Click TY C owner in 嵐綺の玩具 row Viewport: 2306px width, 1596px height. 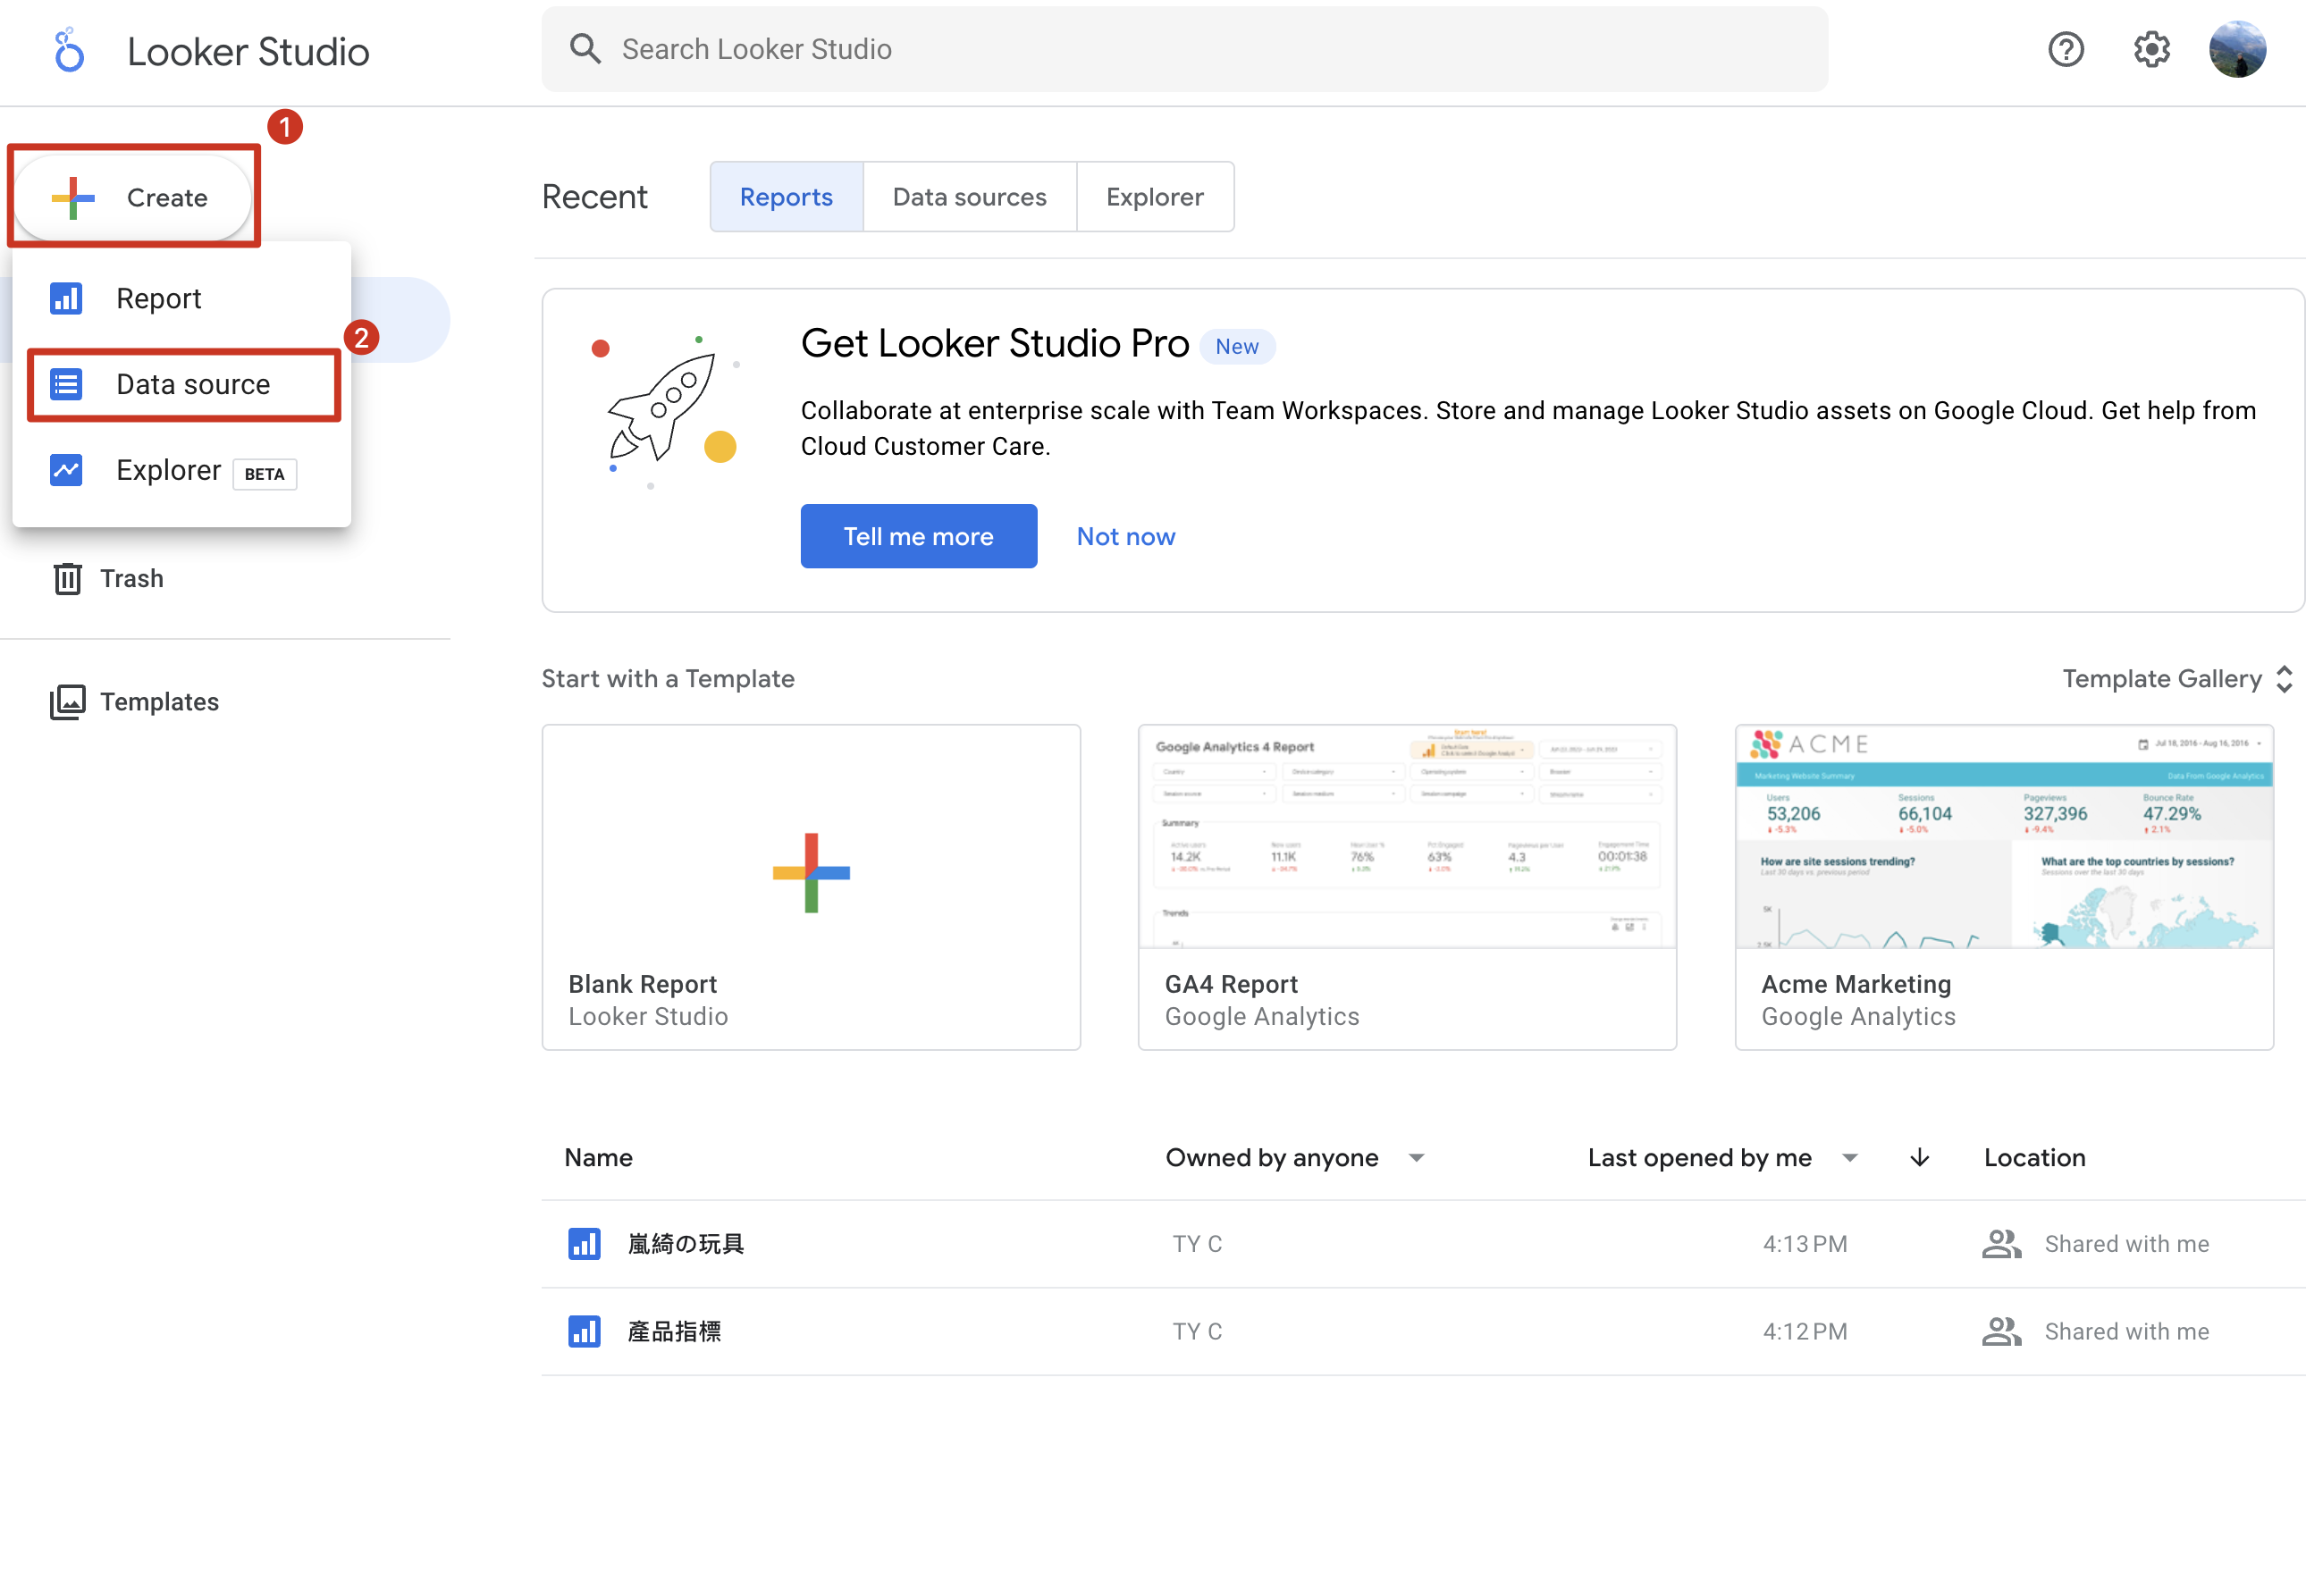pos(1197,1244)
